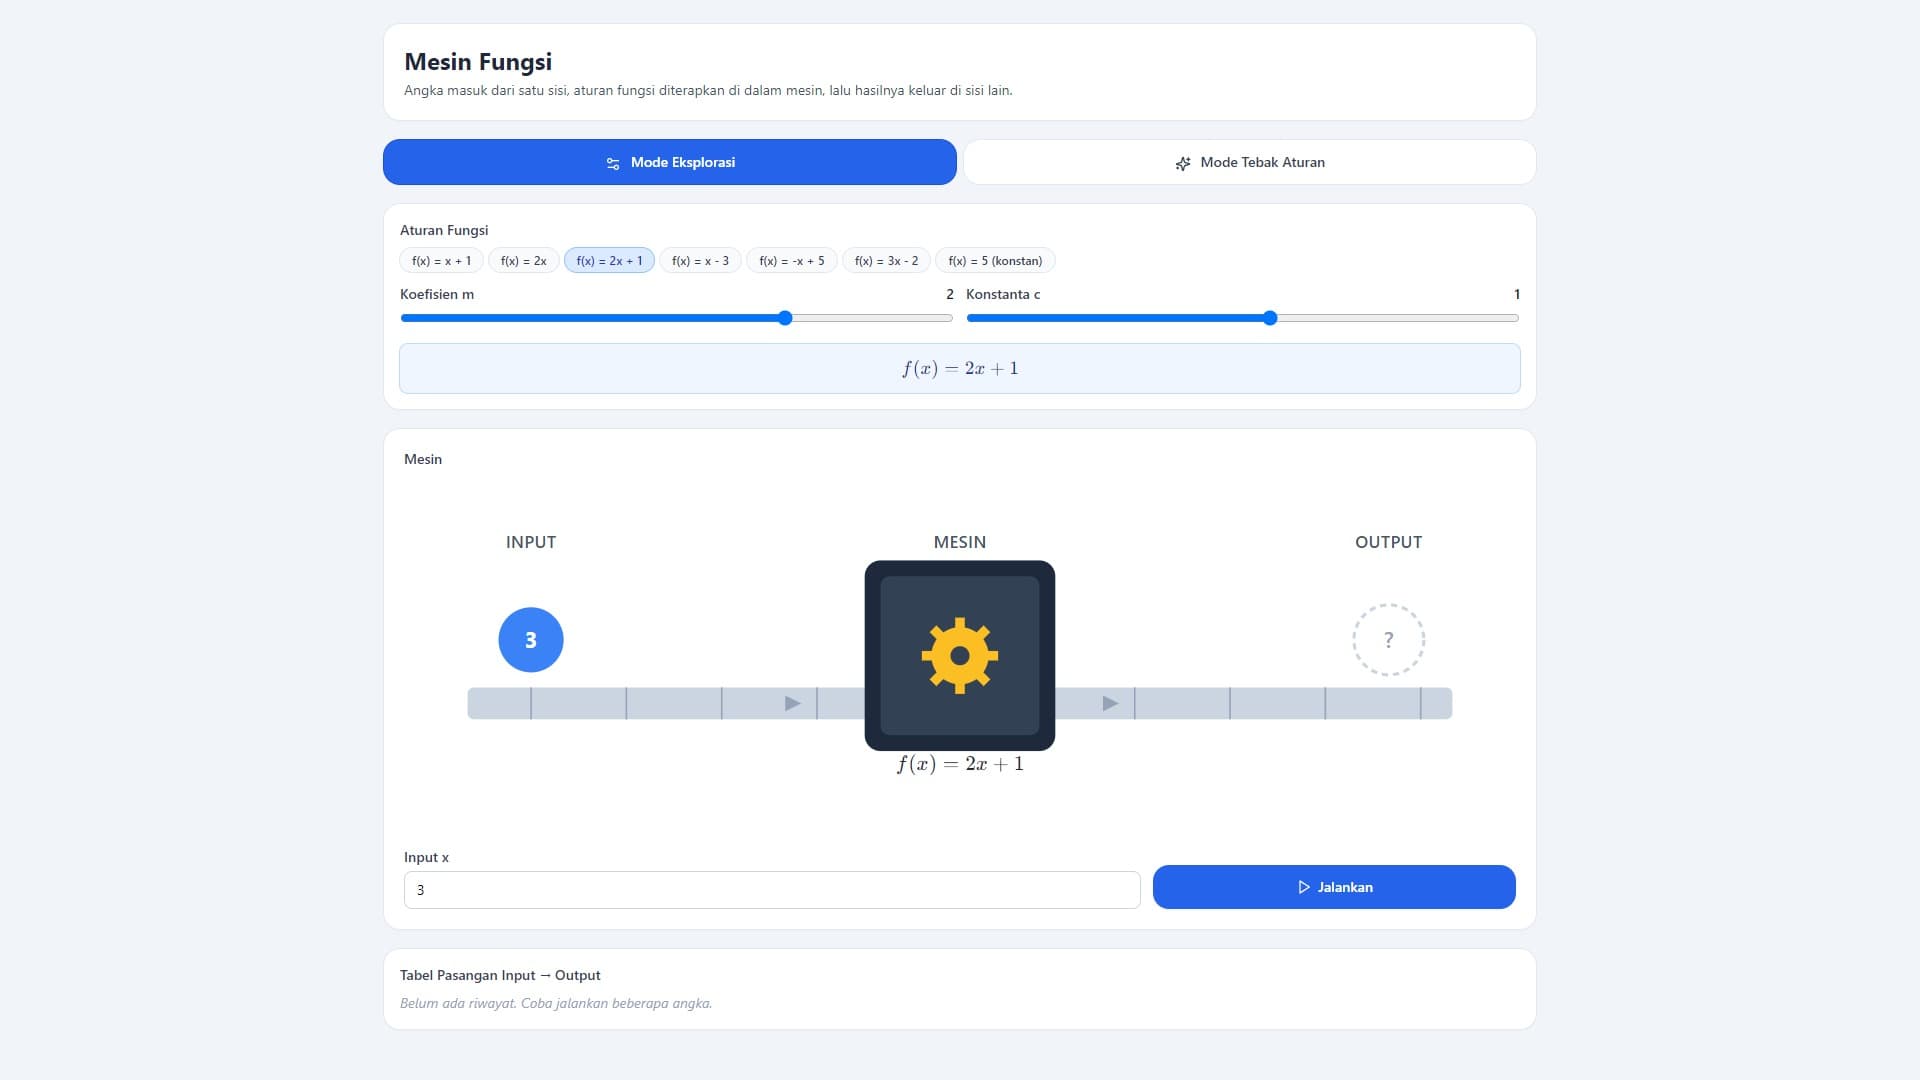This screenshot has height=1080, width=1920.
Task: Pick the f(x) = 3x - 2 preset
Action: (x=886, y=261)
